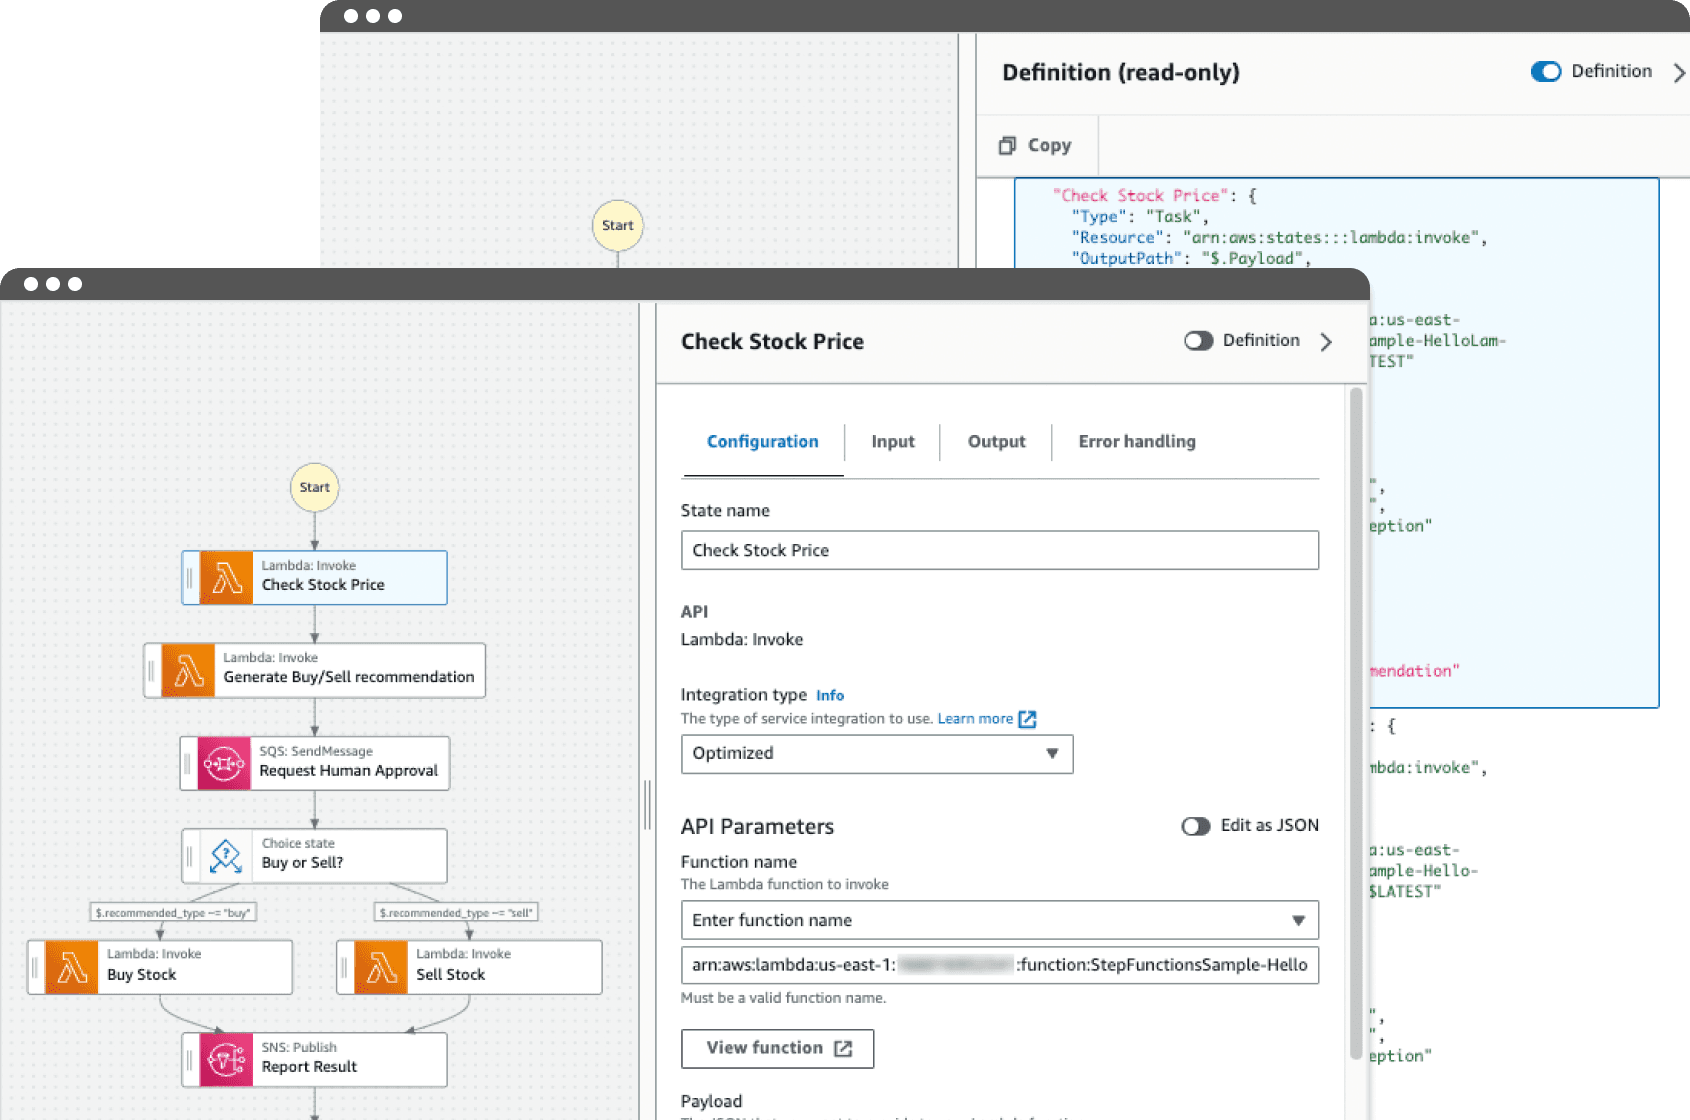
Task: Toggle Edit as JSON switch
Action: click(1195, 826)
